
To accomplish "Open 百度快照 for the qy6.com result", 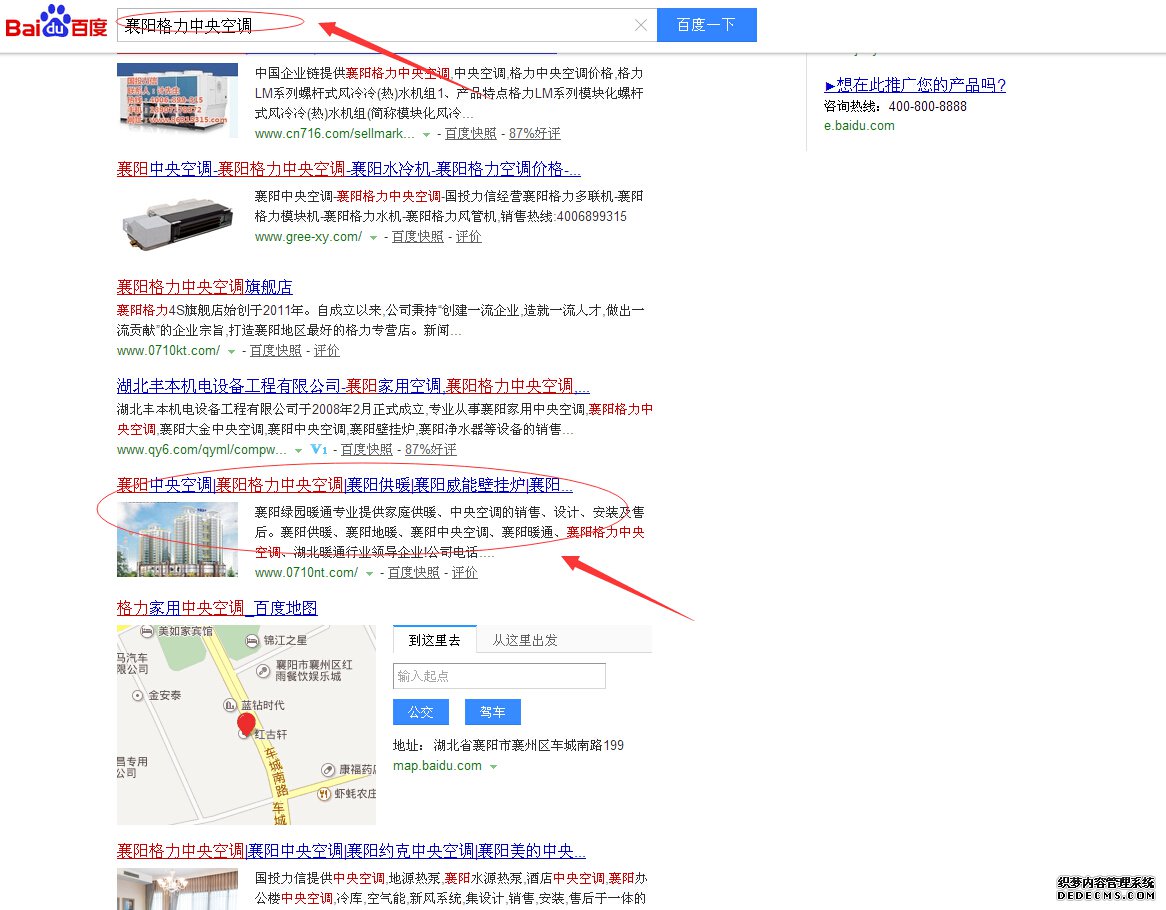I will point(367,450).
